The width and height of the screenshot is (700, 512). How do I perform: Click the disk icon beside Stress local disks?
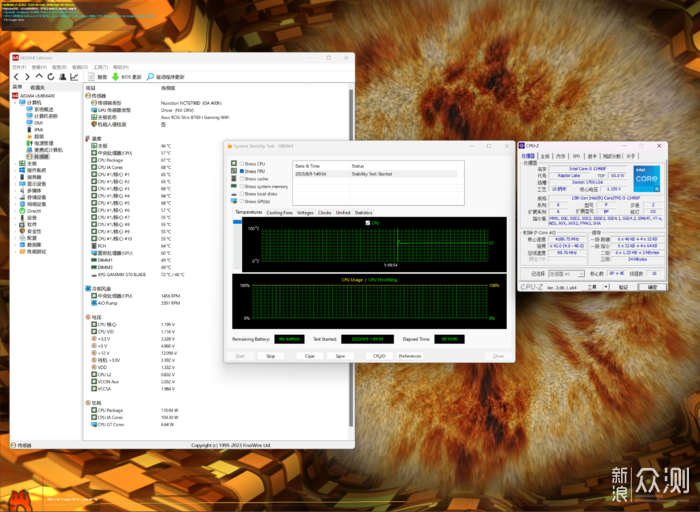click(234, 194)
